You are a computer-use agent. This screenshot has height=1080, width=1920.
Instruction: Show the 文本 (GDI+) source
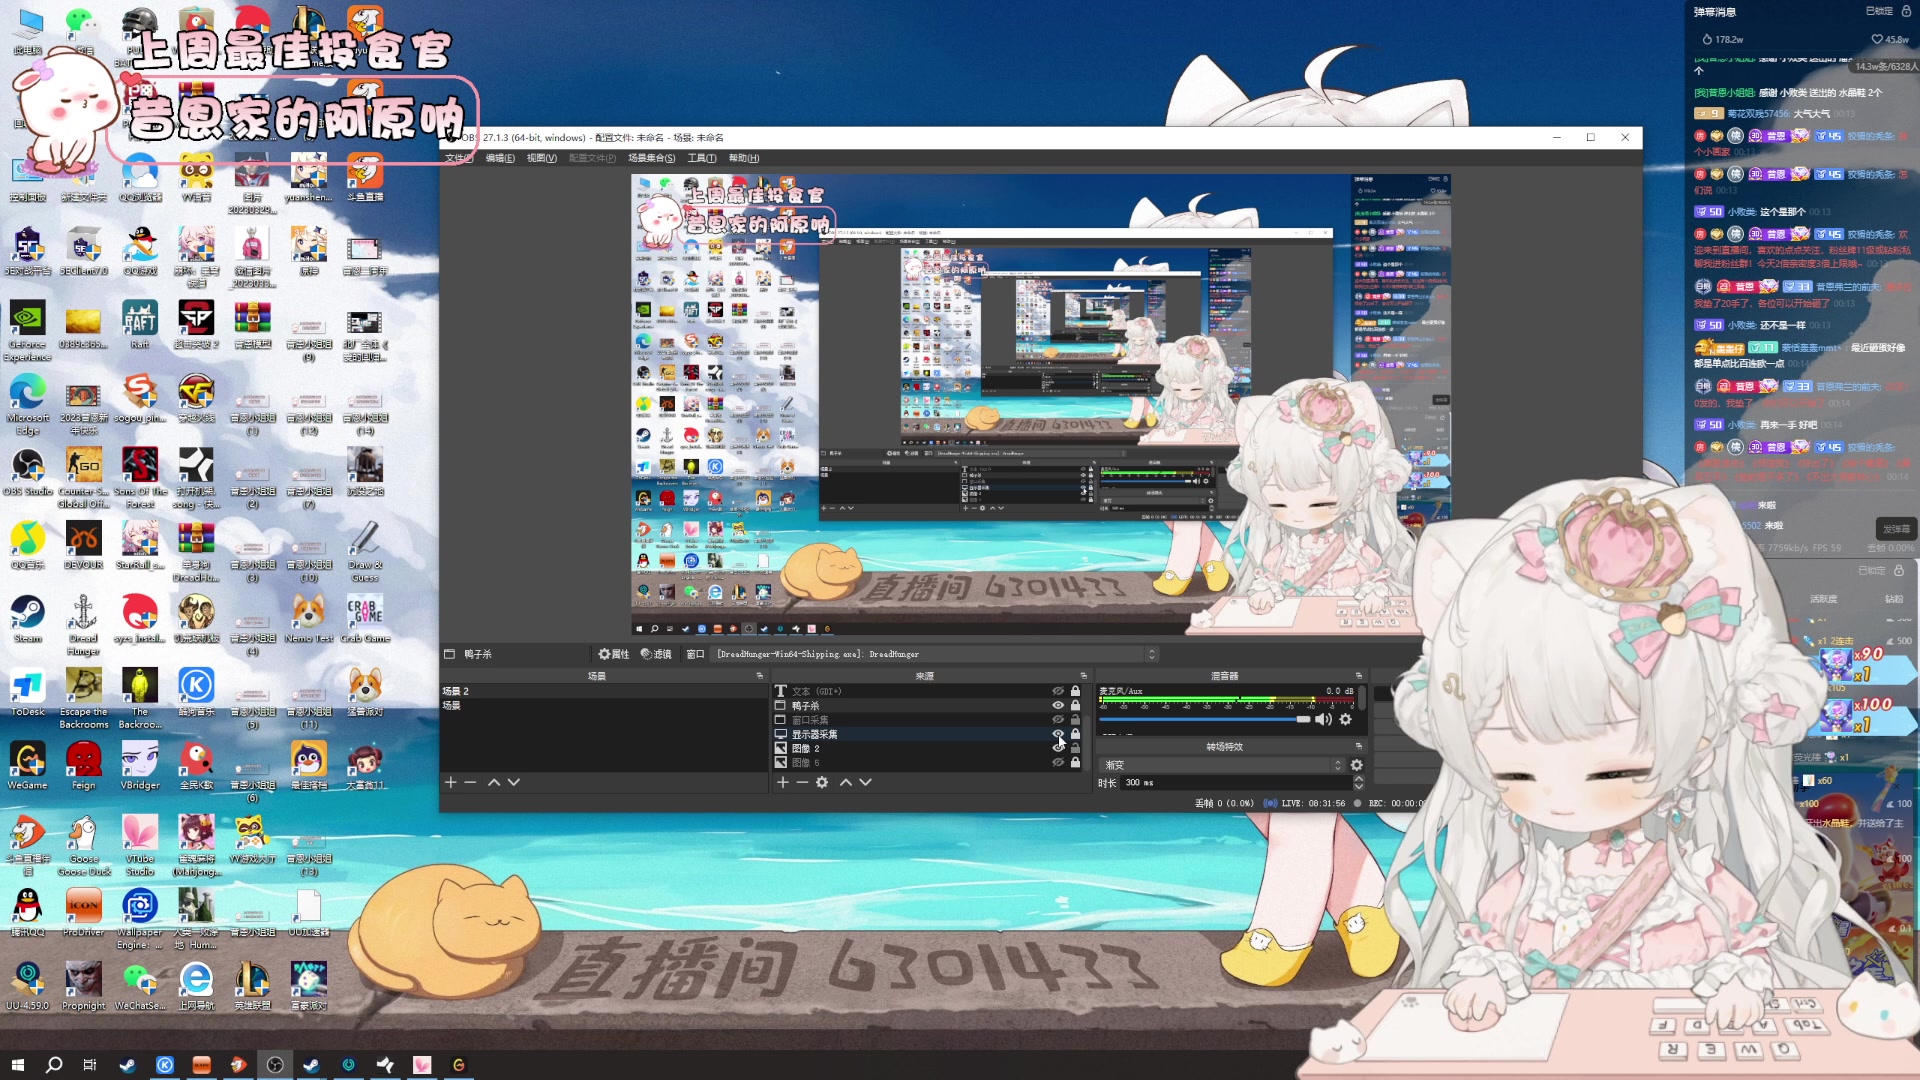pos(1058,691)
